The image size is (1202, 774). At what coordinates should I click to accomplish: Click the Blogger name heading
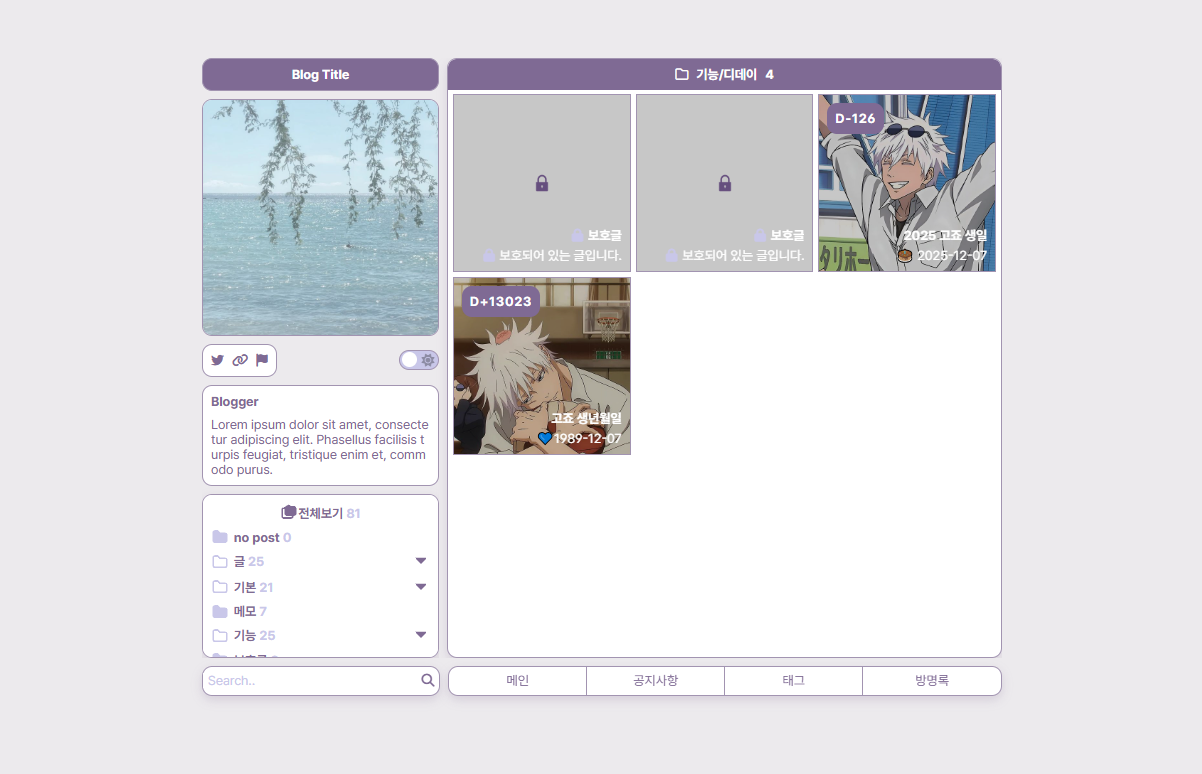pyautogui.click(x=235, y=402)
